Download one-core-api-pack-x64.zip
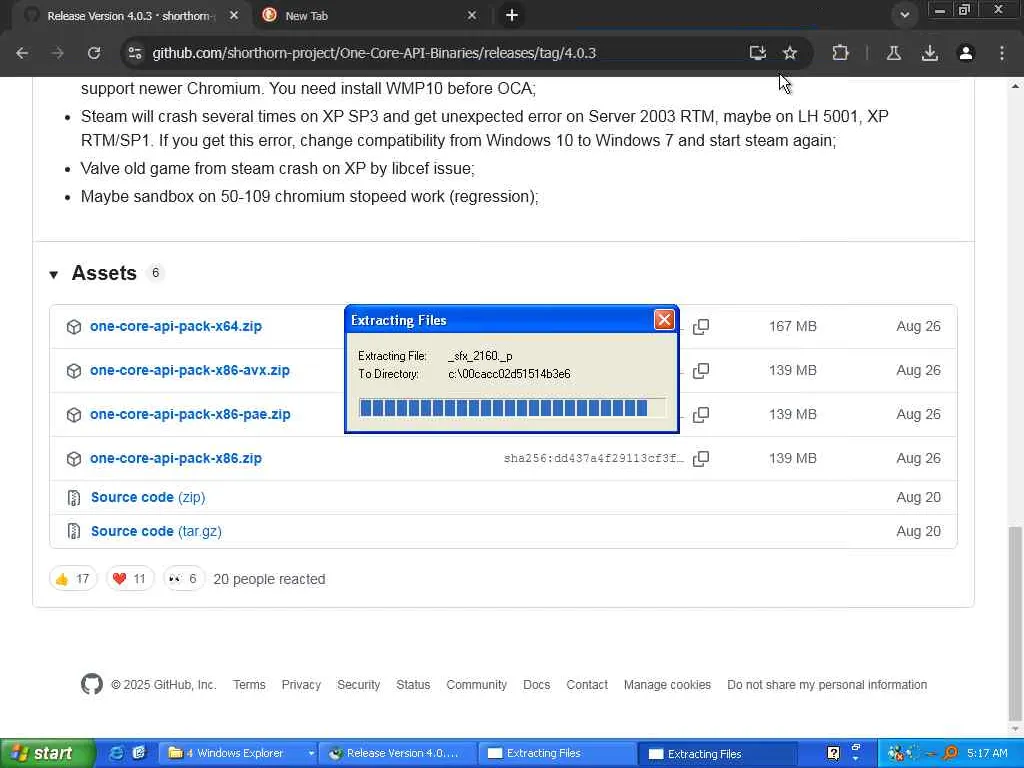 [176, 326]
